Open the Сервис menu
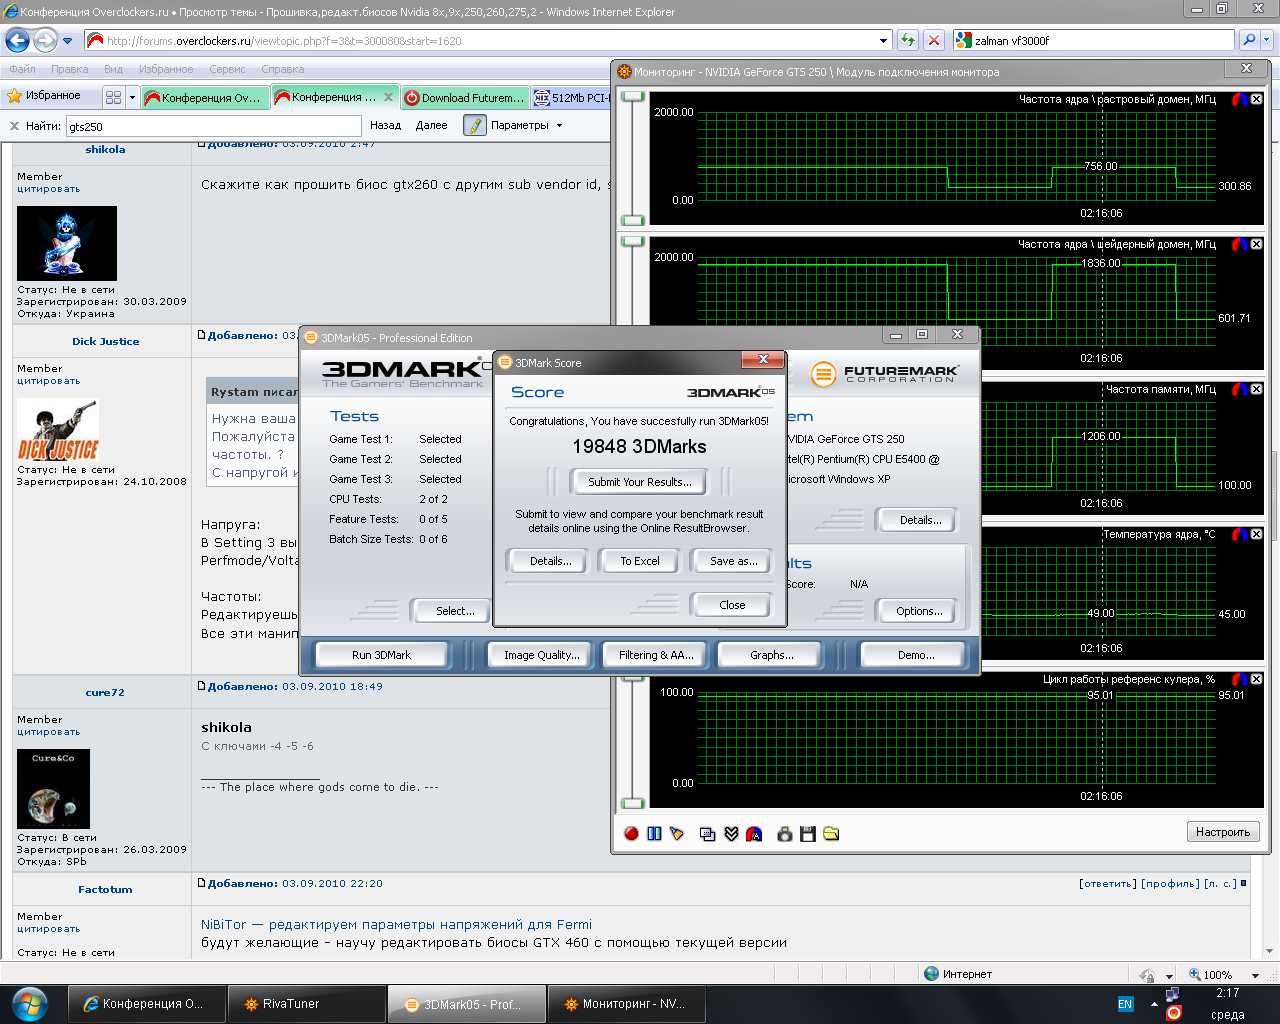This screenshot has height=1024, width=1280. 227,69
